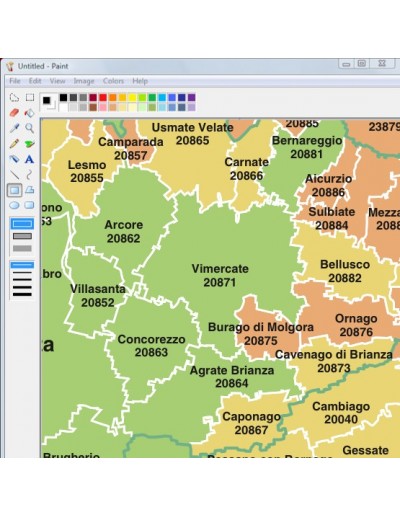The height and width of the screenshot is (517, 400).
Task: Select the thinnest line width option
Action: [22, 265]
